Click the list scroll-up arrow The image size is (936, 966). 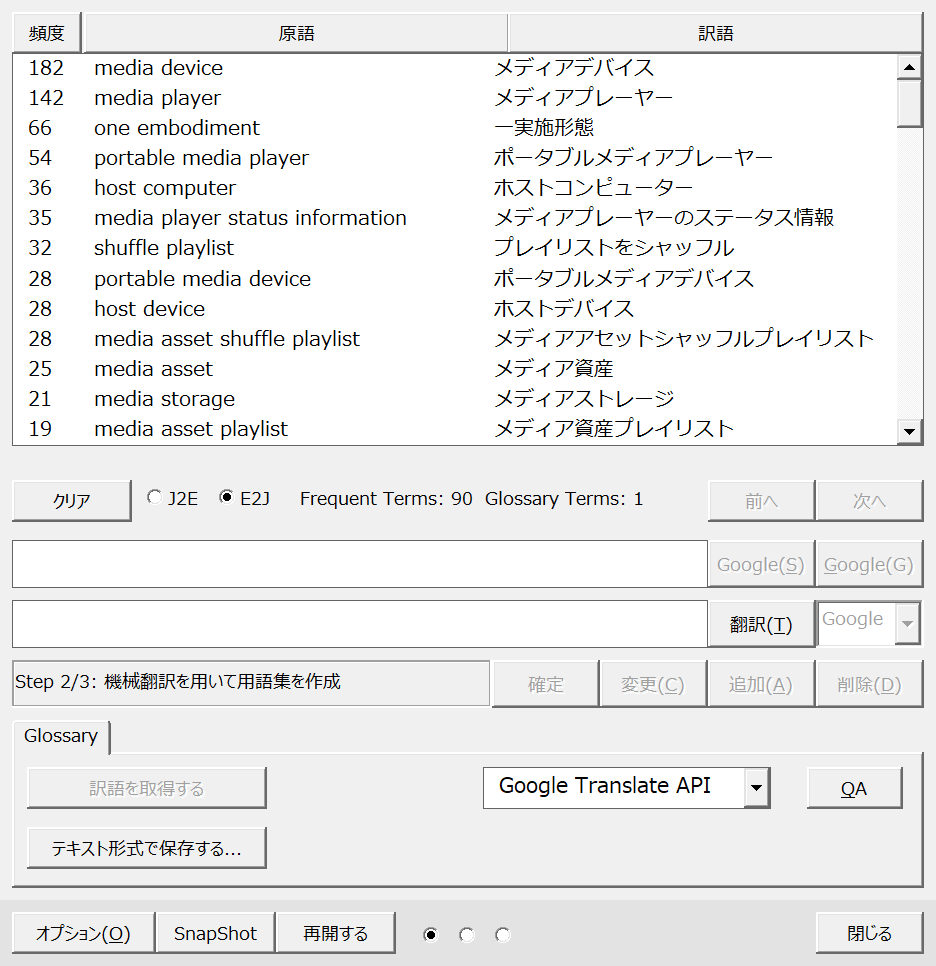click(x=909, y=68)
